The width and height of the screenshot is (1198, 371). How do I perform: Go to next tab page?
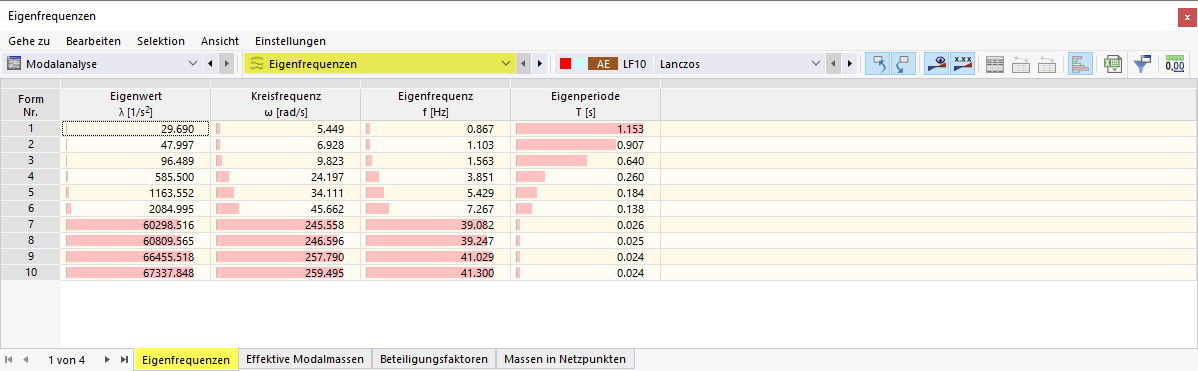107,360
